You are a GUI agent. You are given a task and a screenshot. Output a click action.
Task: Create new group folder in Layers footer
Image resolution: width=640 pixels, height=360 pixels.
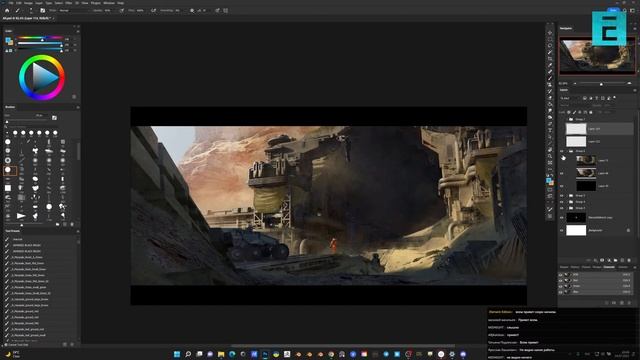point(616,260)
